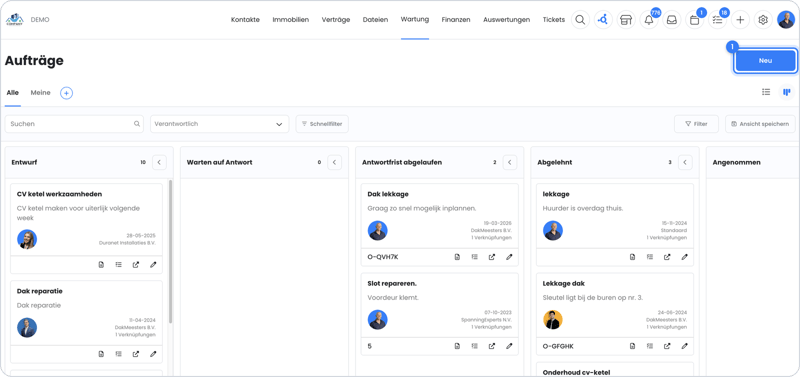Screen dimensions: 800x377
Task: Open notifications bell with 776 badge
Action: coord(649,20)
